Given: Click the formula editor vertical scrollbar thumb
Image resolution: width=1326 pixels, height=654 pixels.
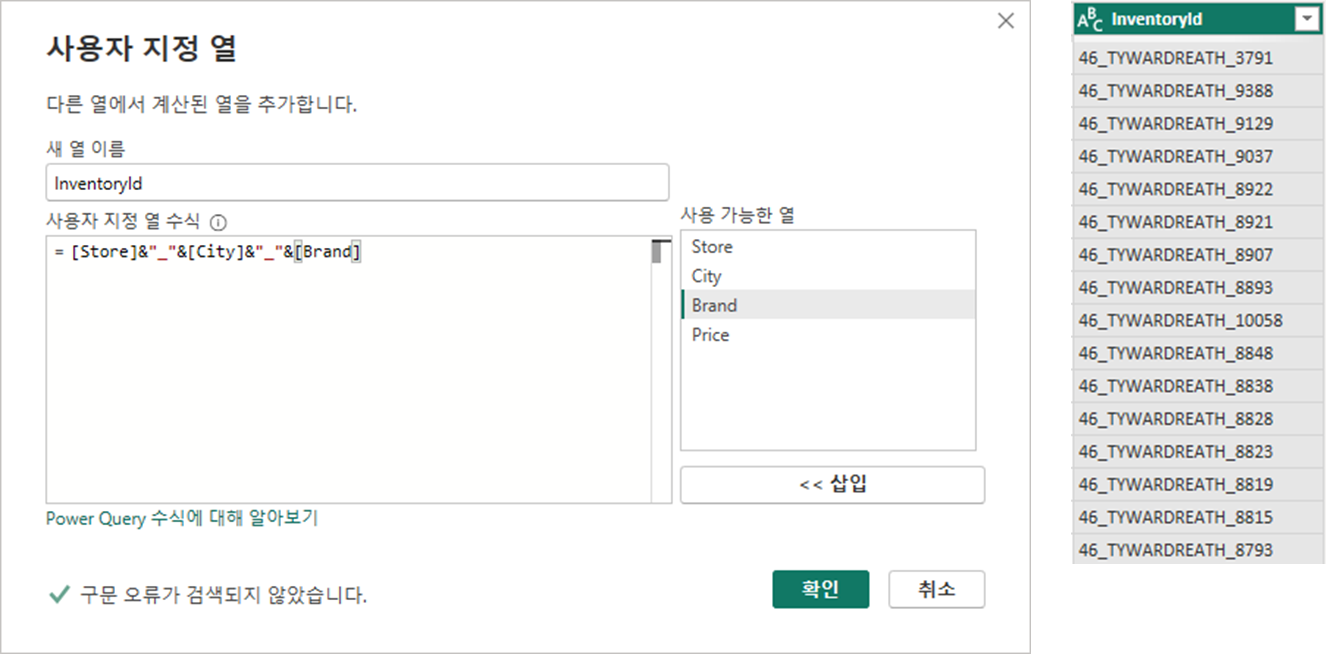Looking at the screenshot, I should click(x=659, y=252).
